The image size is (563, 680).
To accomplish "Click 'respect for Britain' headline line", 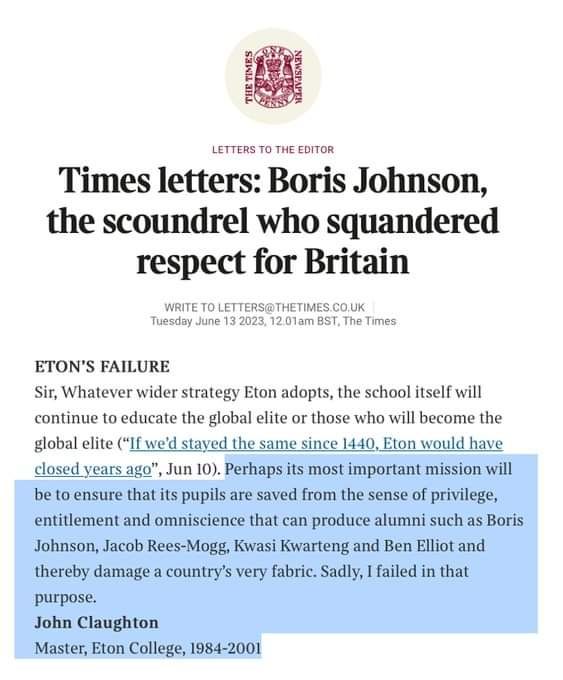I will 273,262.
